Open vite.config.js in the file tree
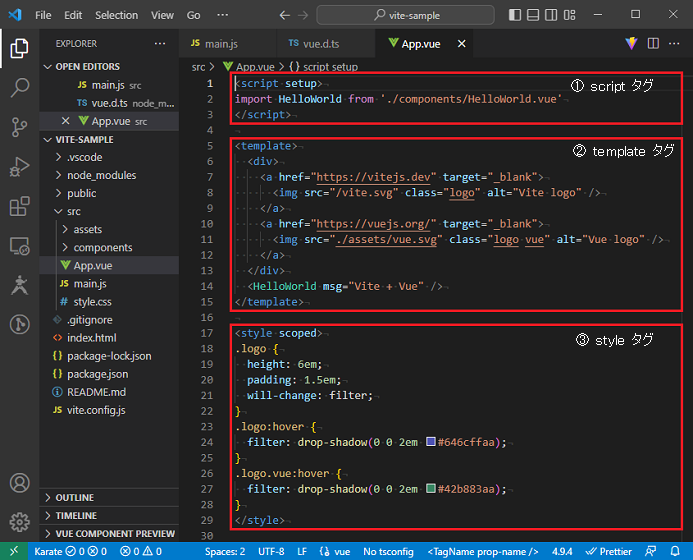 [96, 410]
